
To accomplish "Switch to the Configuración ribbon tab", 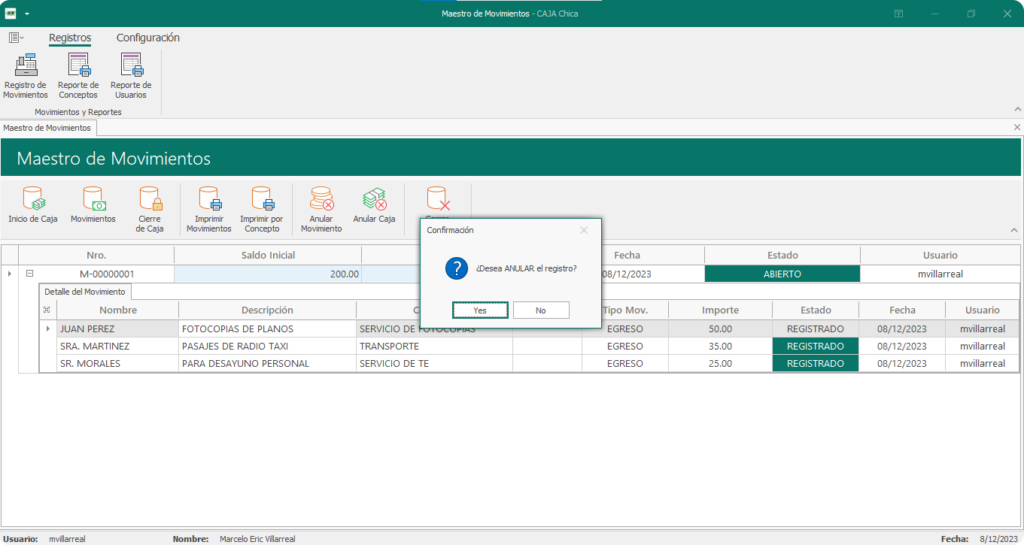I will click(148, 38).
